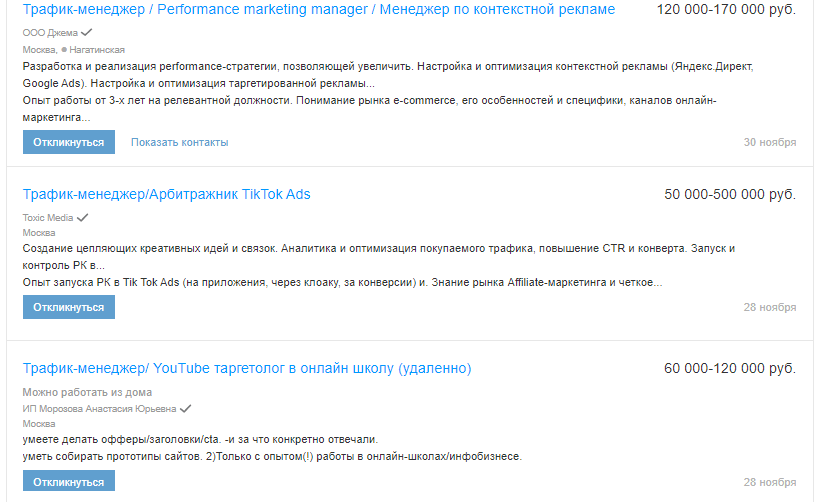The height and width of the screenshot is (502, 820).
Task: Click the 50 000-500 000 руб. salary
Action: click(730, 194)
